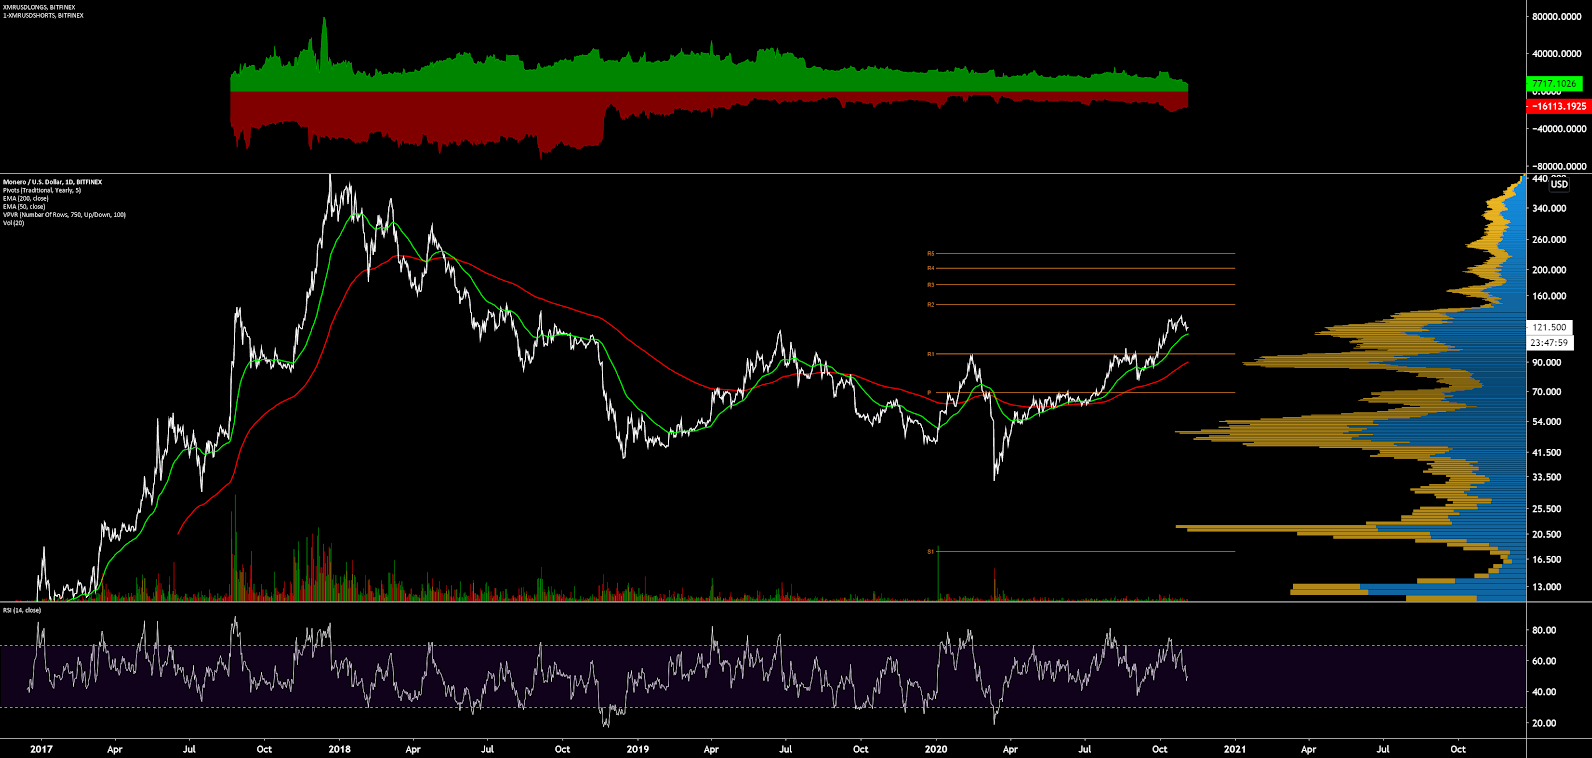Click the 16.500 price axis label

[1546, 559]
